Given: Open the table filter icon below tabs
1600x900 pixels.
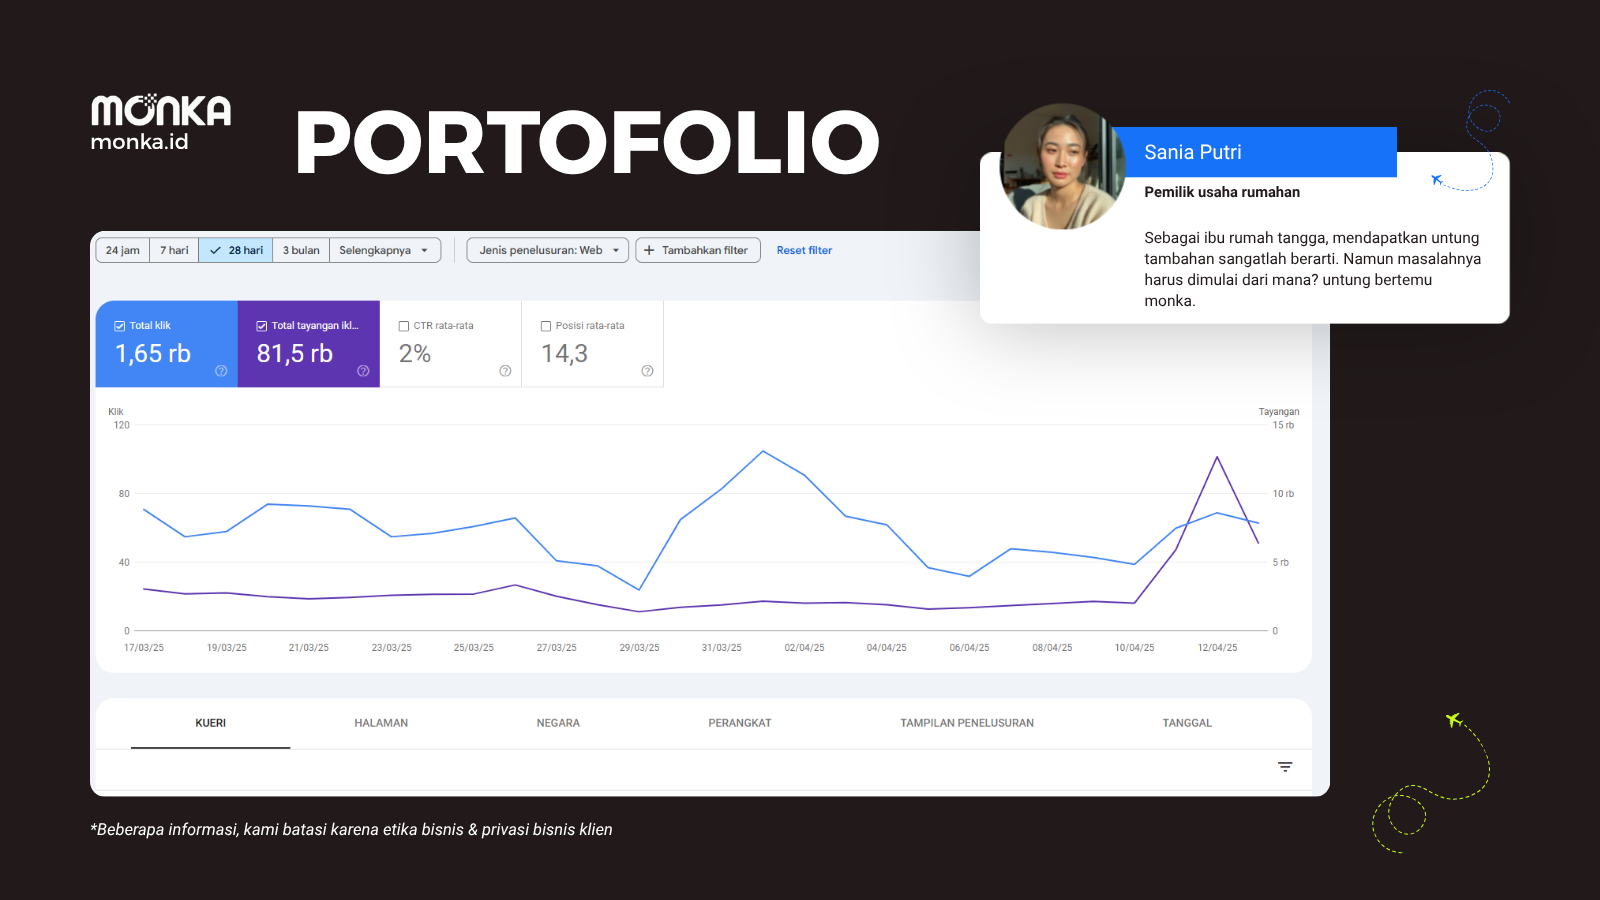Looking at the screenshot, I should tap(1285, 767).
